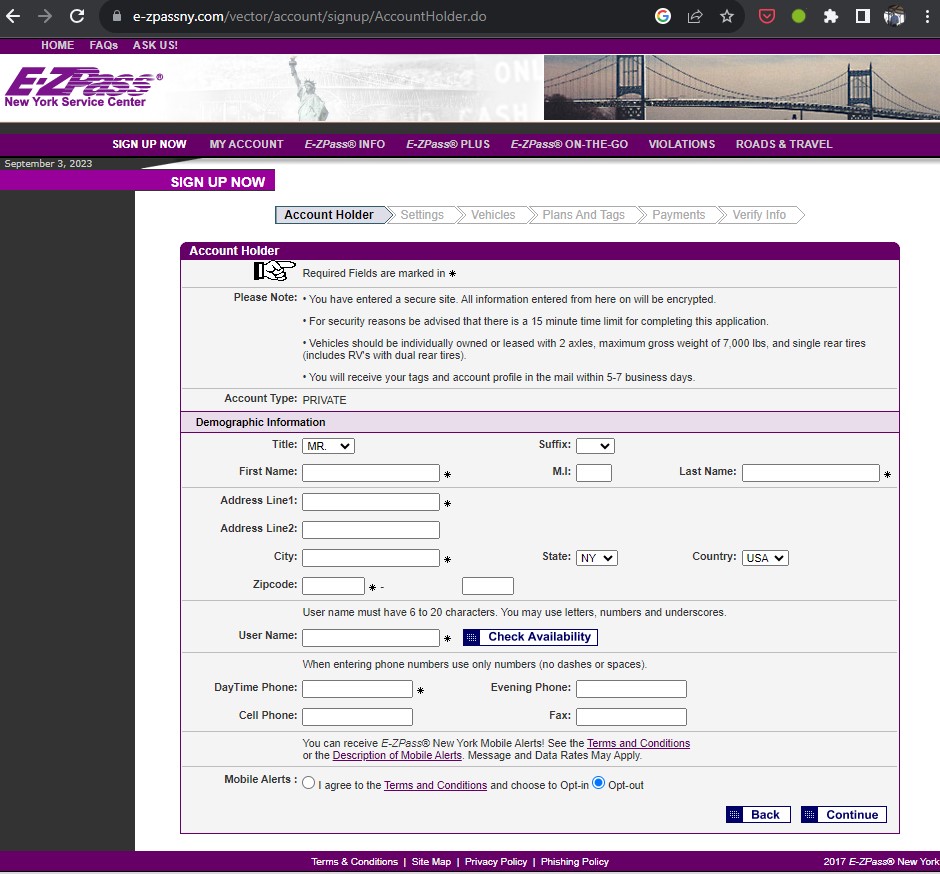Viewport: 940px width, 874px height.
Task: Click the Address Line1 input field
Action: click(371, 502)
